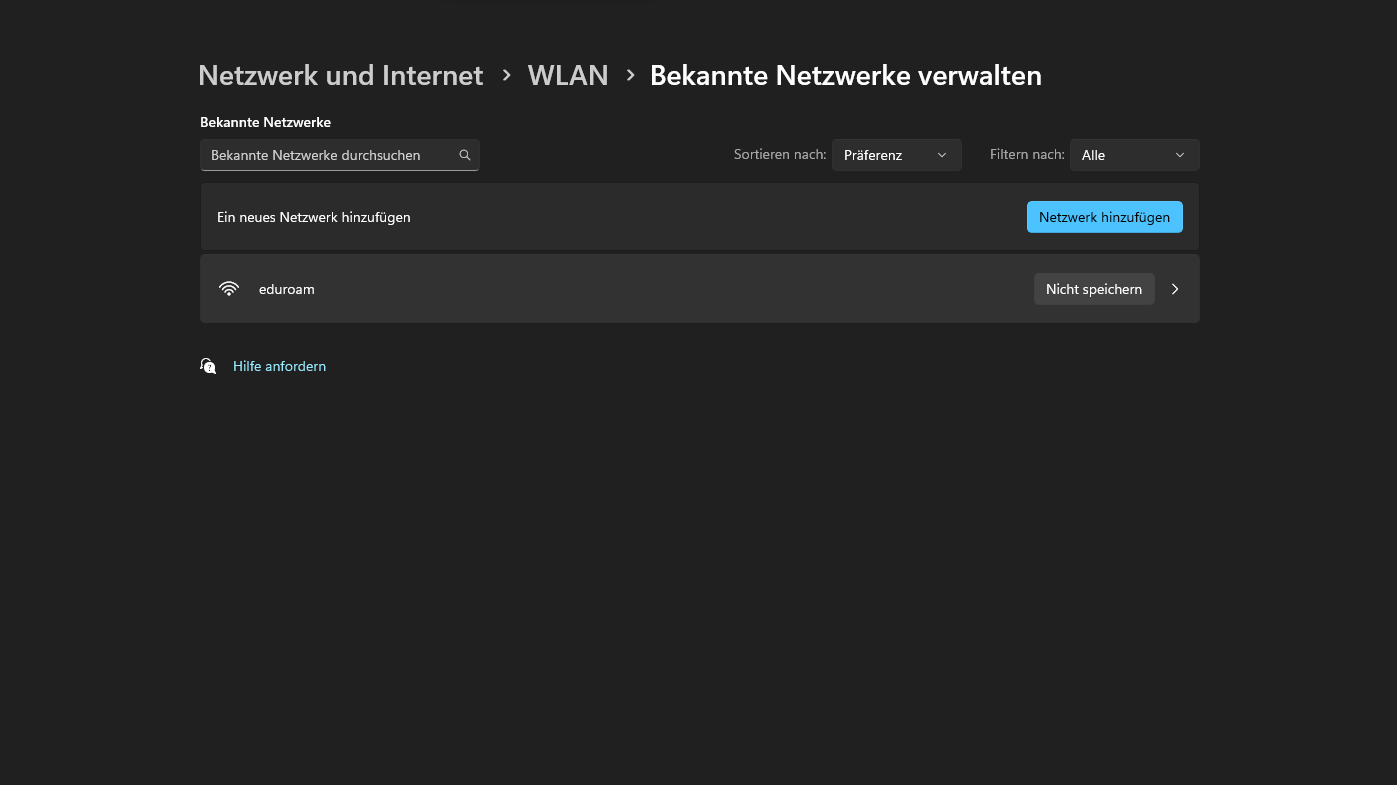
Task: Select the eduroam network name
Action: click(287, 289)
